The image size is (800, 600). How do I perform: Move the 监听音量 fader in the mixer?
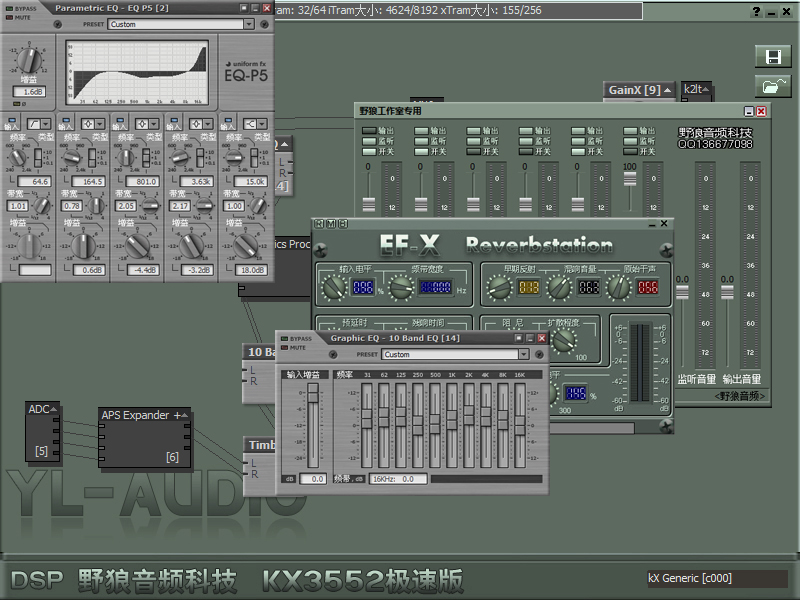[x=682, y=293]
